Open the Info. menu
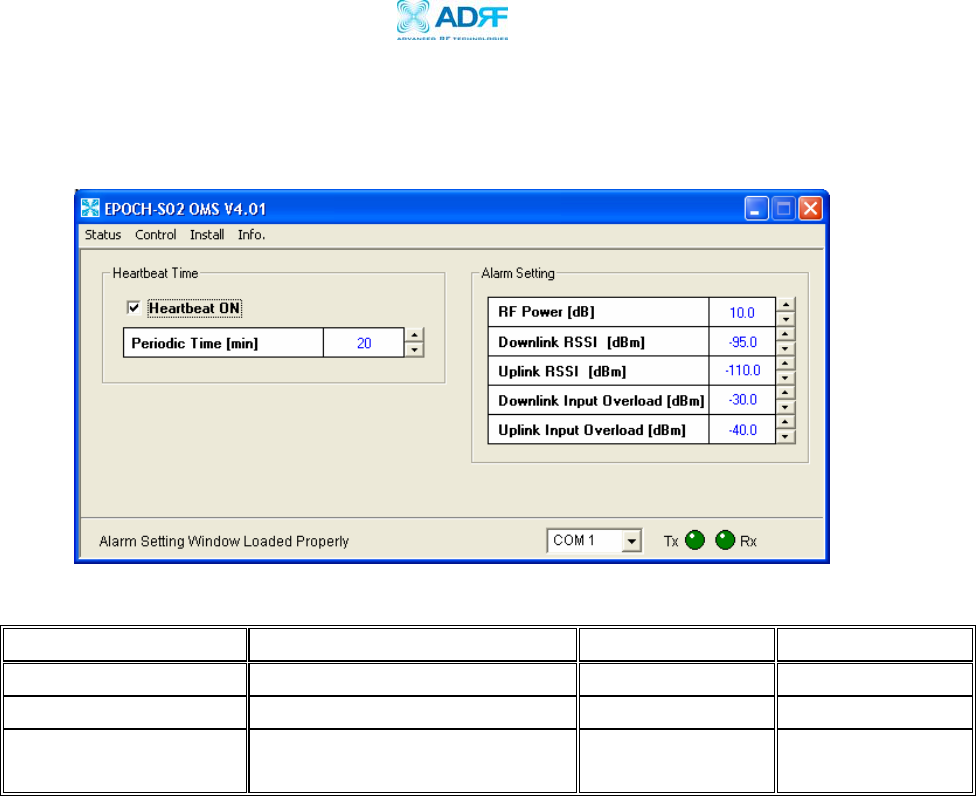The height and width of the screenshot is (796, 976). point(251,235)
